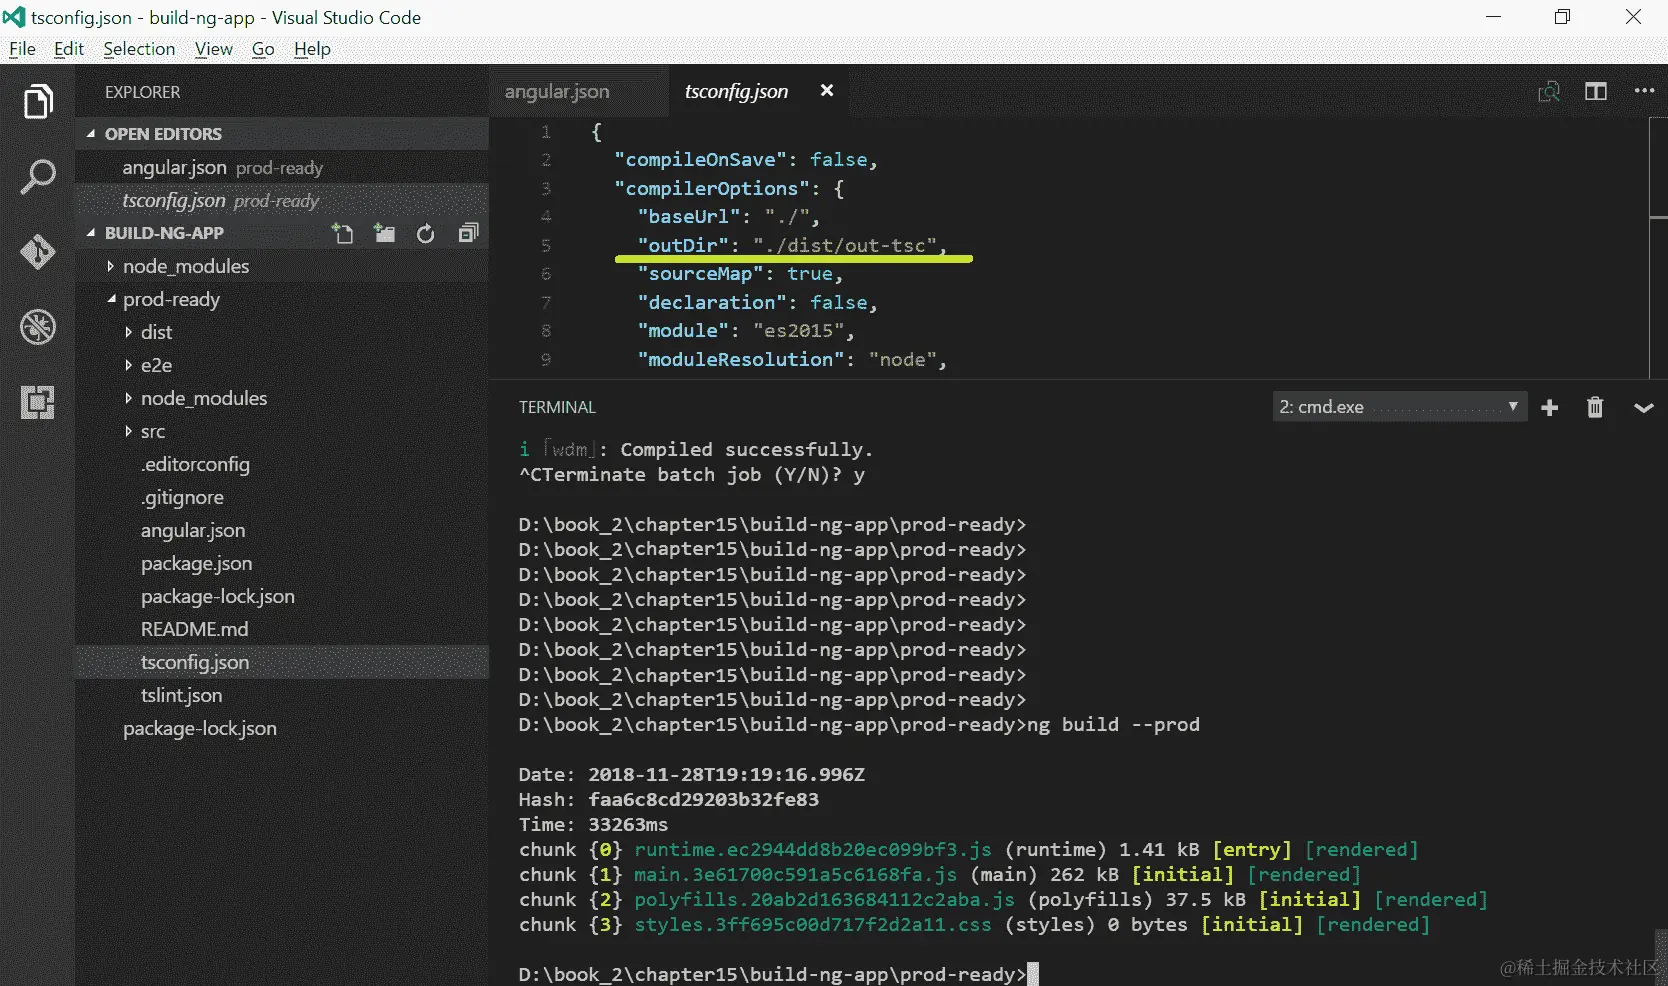
Task: Switch to the angular.json editor tab
Action: coord(578,92)
